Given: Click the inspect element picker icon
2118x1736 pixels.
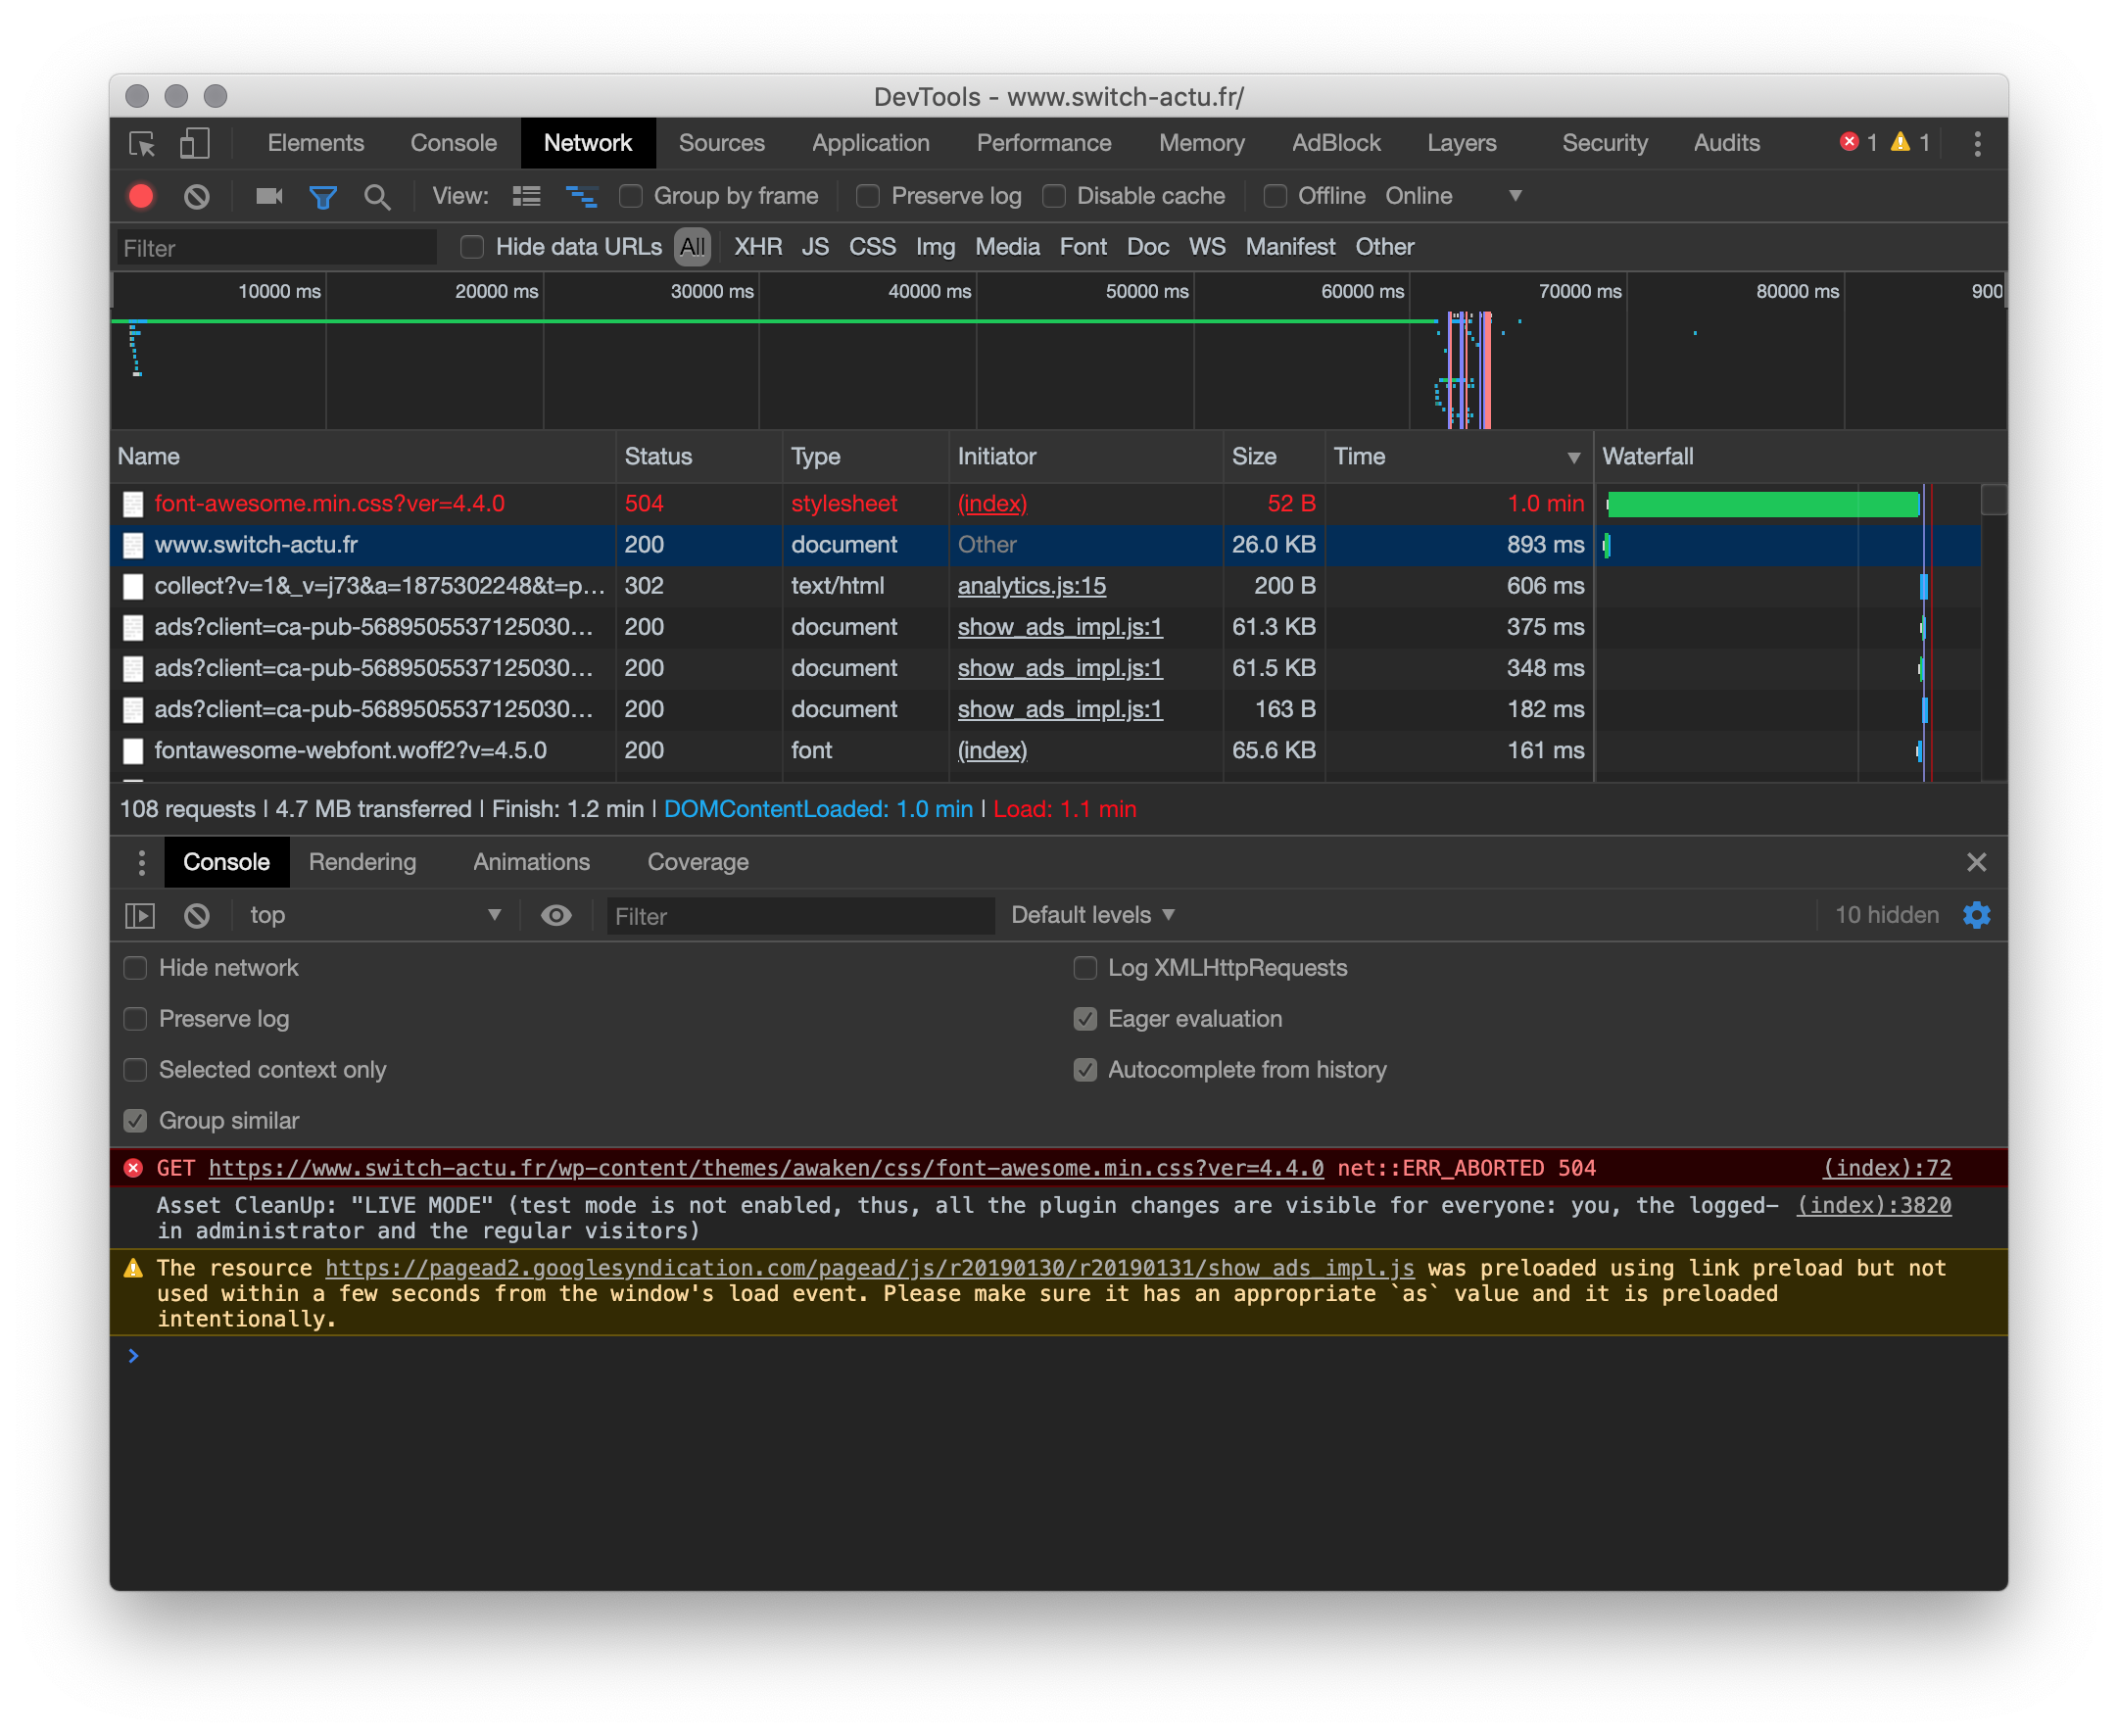Looking at the screenshot, I should 142,144.
